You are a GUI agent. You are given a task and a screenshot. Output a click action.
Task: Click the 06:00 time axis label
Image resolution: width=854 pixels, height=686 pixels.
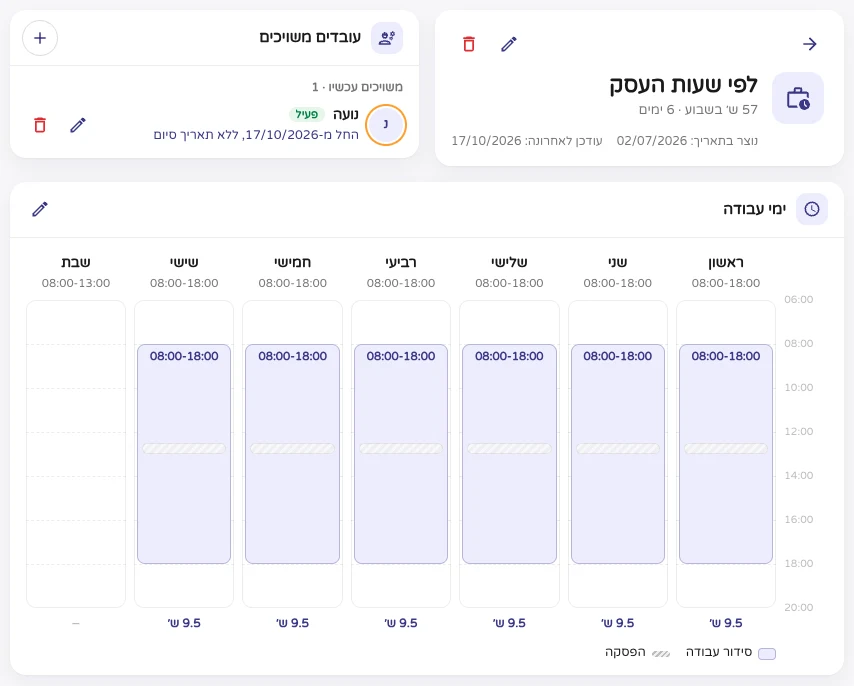point(798,299)
